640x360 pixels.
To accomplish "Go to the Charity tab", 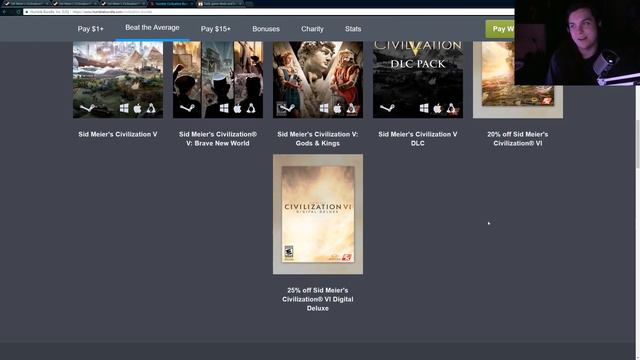I will (312, 29).
